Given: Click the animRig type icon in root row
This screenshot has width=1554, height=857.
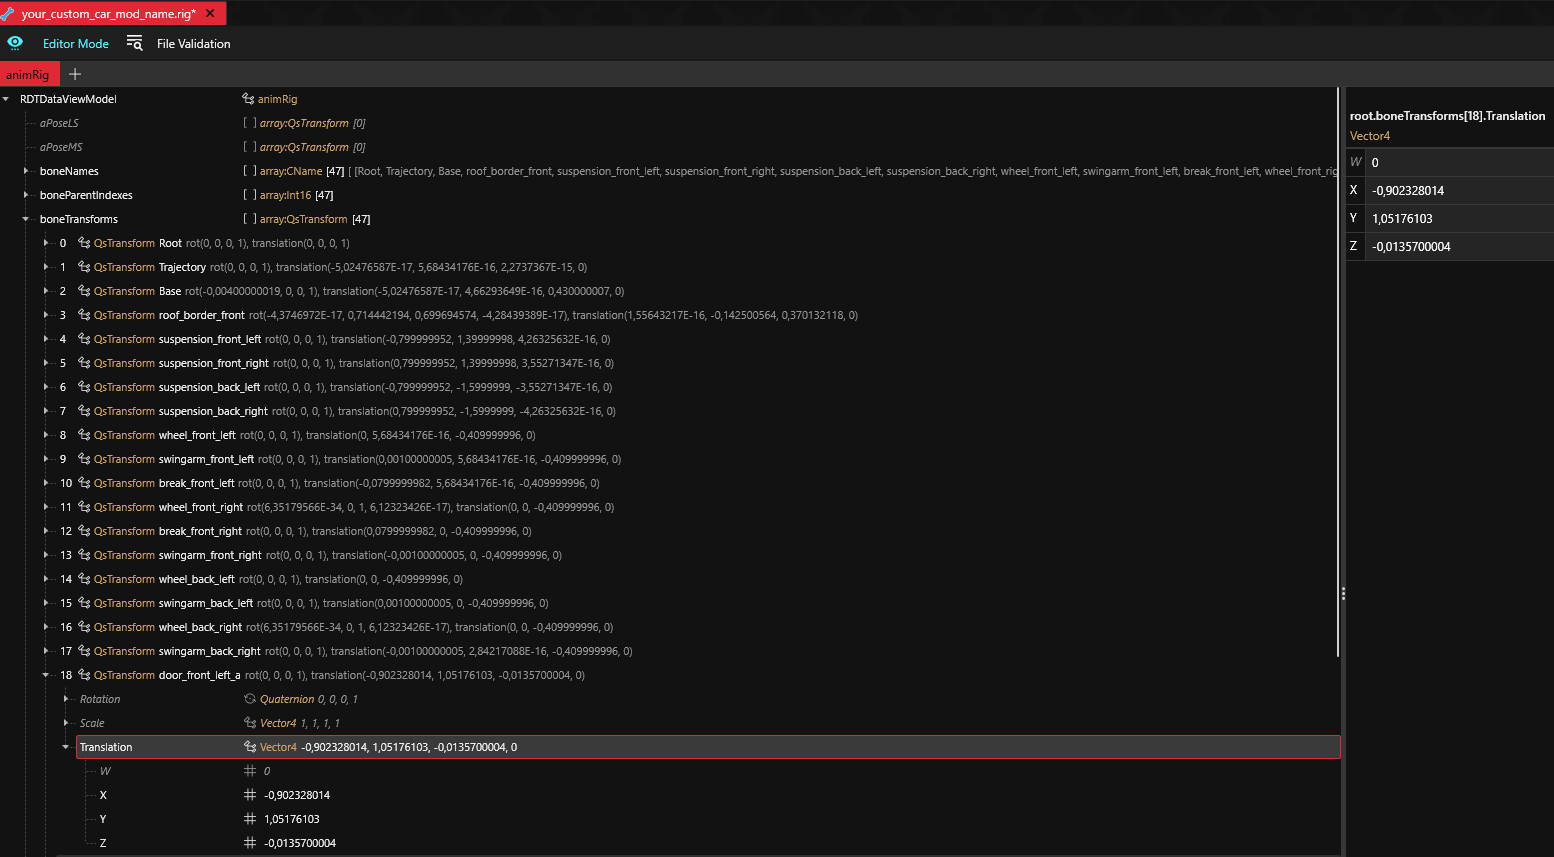Looking at the screenshot, I should point(248,99).
